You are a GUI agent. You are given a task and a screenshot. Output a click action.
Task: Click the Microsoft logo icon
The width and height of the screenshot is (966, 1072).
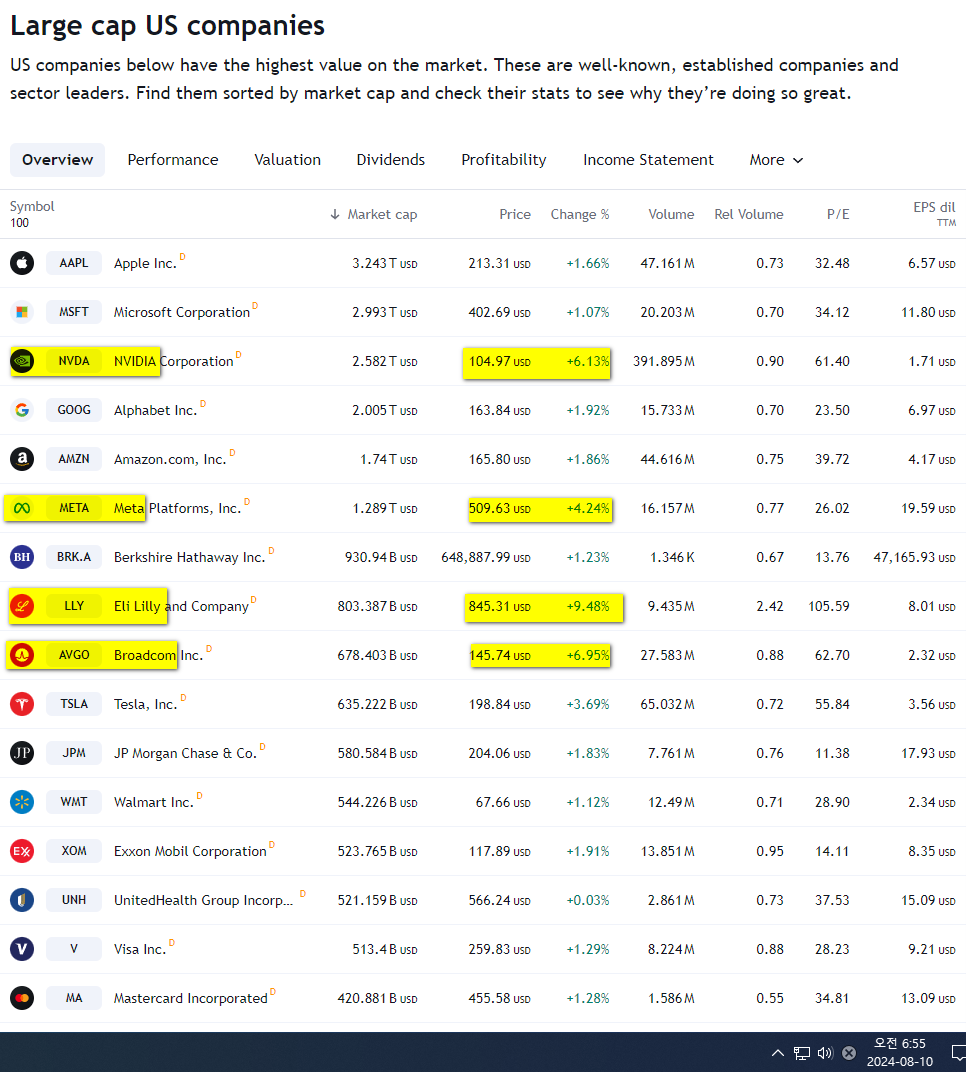pos(22,312)
